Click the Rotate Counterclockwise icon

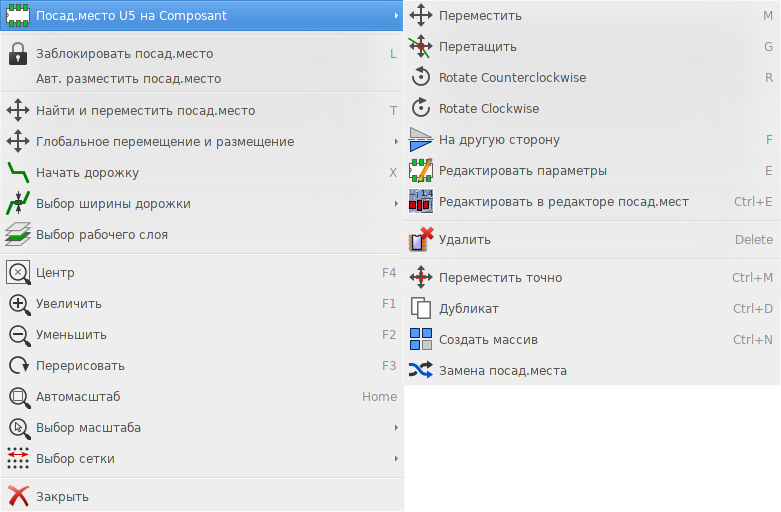coord(421,77)
